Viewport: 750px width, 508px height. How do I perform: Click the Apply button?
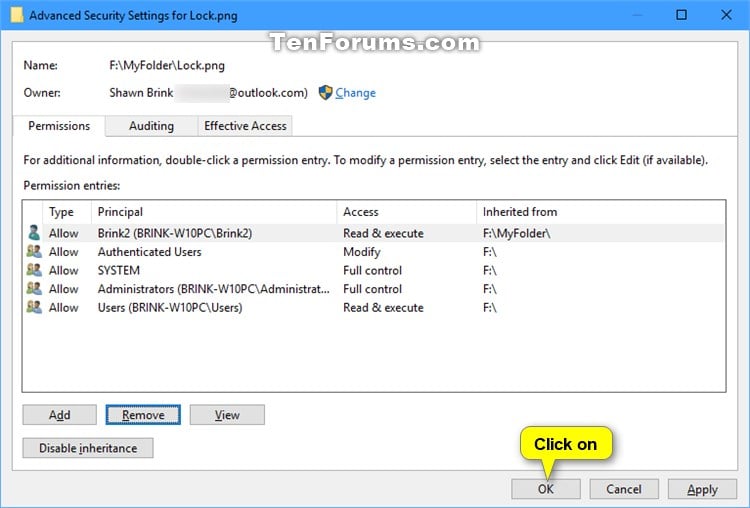pyautogui.click(x=702, y=489)
